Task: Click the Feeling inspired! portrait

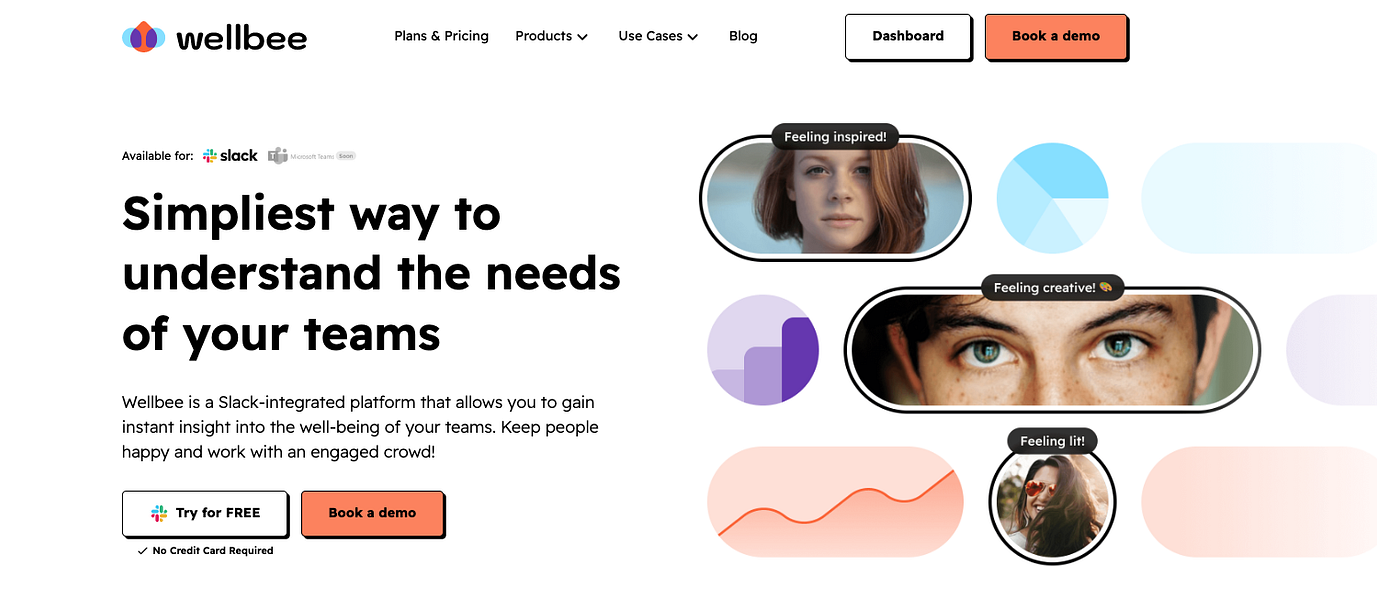Action: (835, 198)
